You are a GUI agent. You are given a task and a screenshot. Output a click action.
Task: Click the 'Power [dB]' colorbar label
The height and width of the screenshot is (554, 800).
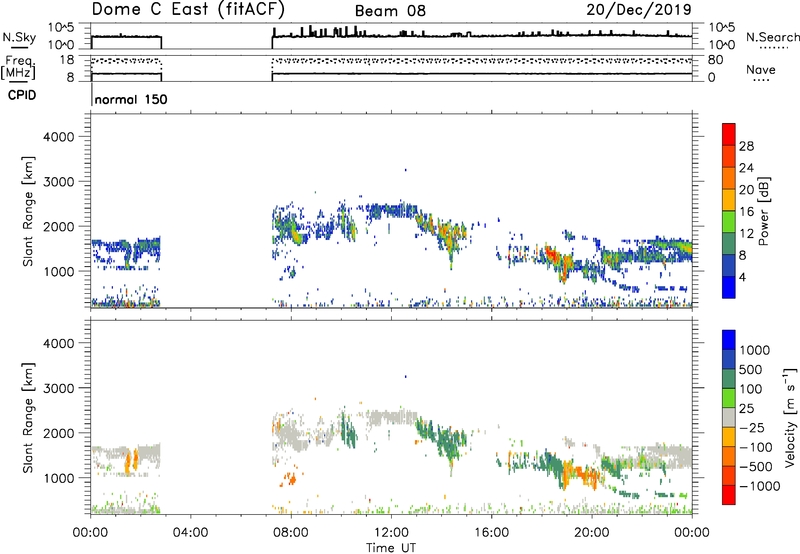tap(764, 211)
